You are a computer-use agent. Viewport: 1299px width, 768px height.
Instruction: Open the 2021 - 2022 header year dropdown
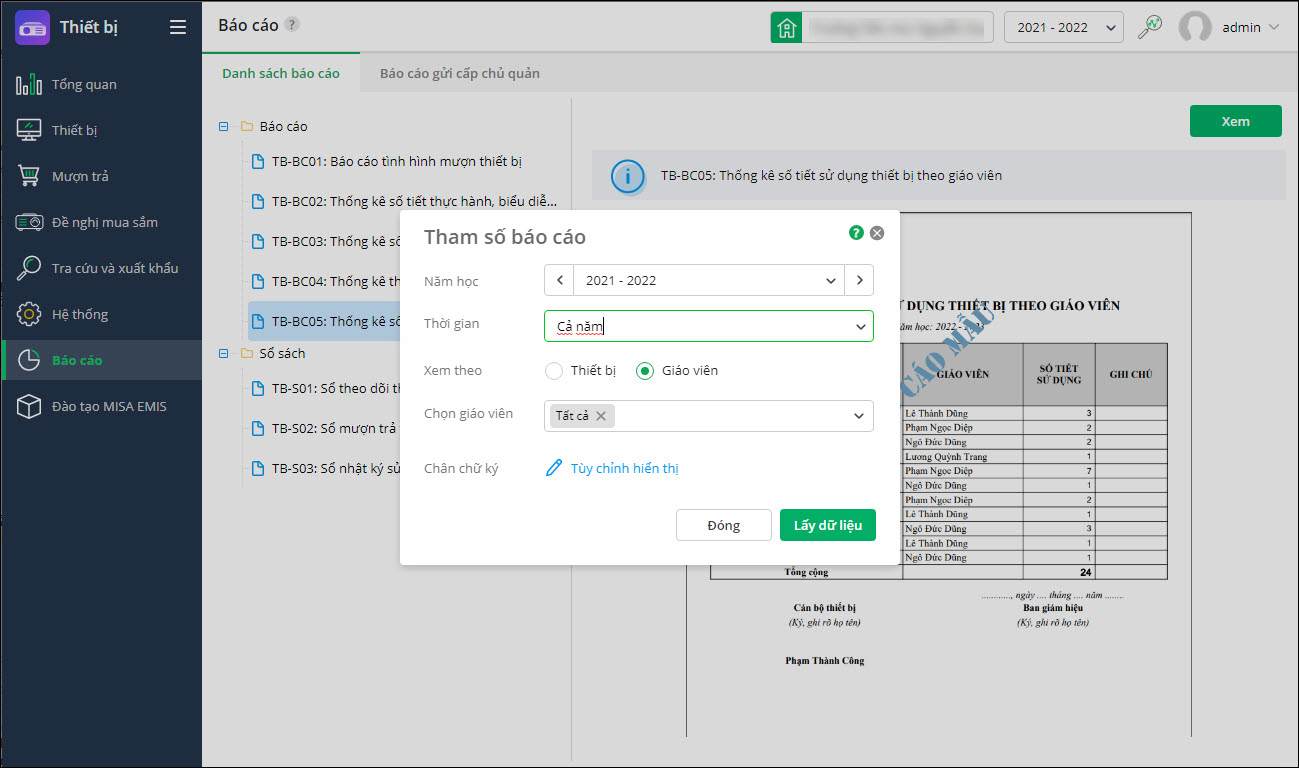(1064, 27)
